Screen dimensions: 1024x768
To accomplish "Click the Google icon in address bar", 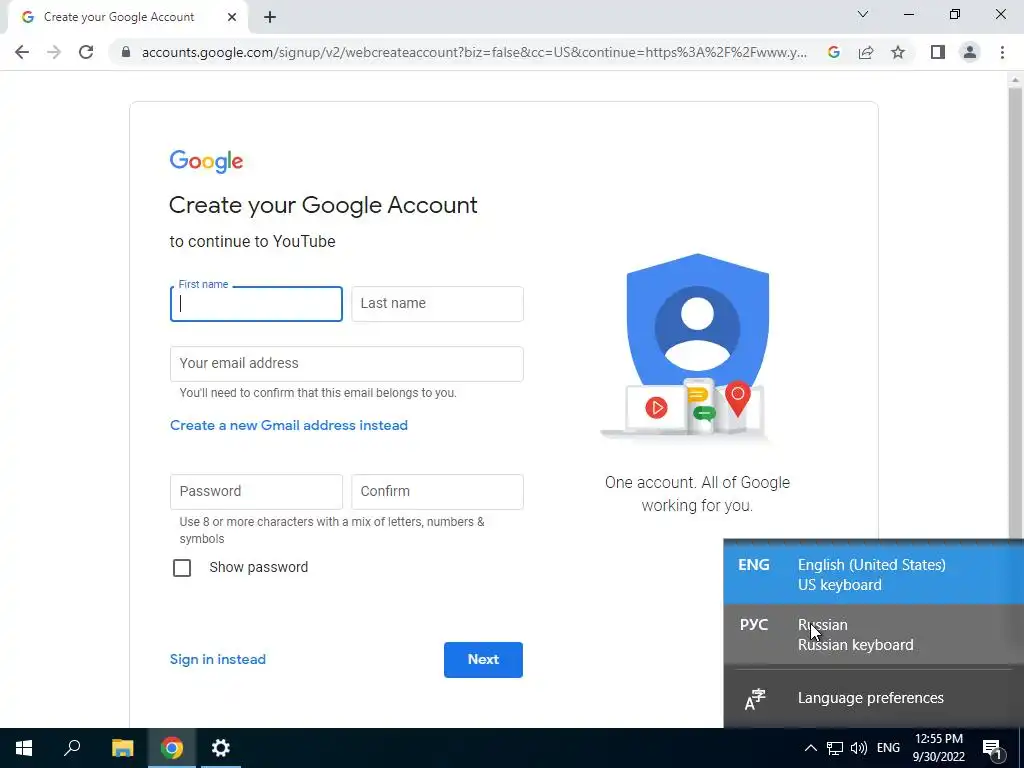I will [x=833, y=52].
